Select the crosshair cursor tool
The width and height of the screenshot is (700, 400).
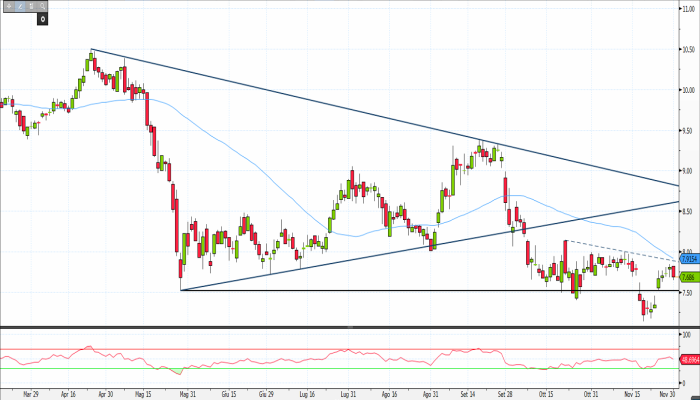pyautogui.click(x=8, y=6)
